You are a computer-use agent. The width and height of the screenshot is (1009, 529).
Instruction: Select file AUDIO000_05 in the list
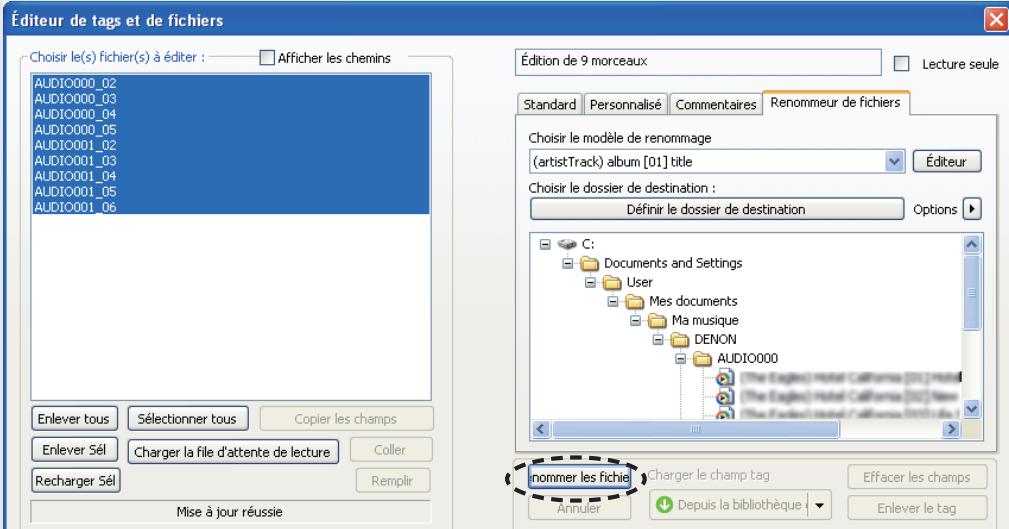[x=231, y=129]
